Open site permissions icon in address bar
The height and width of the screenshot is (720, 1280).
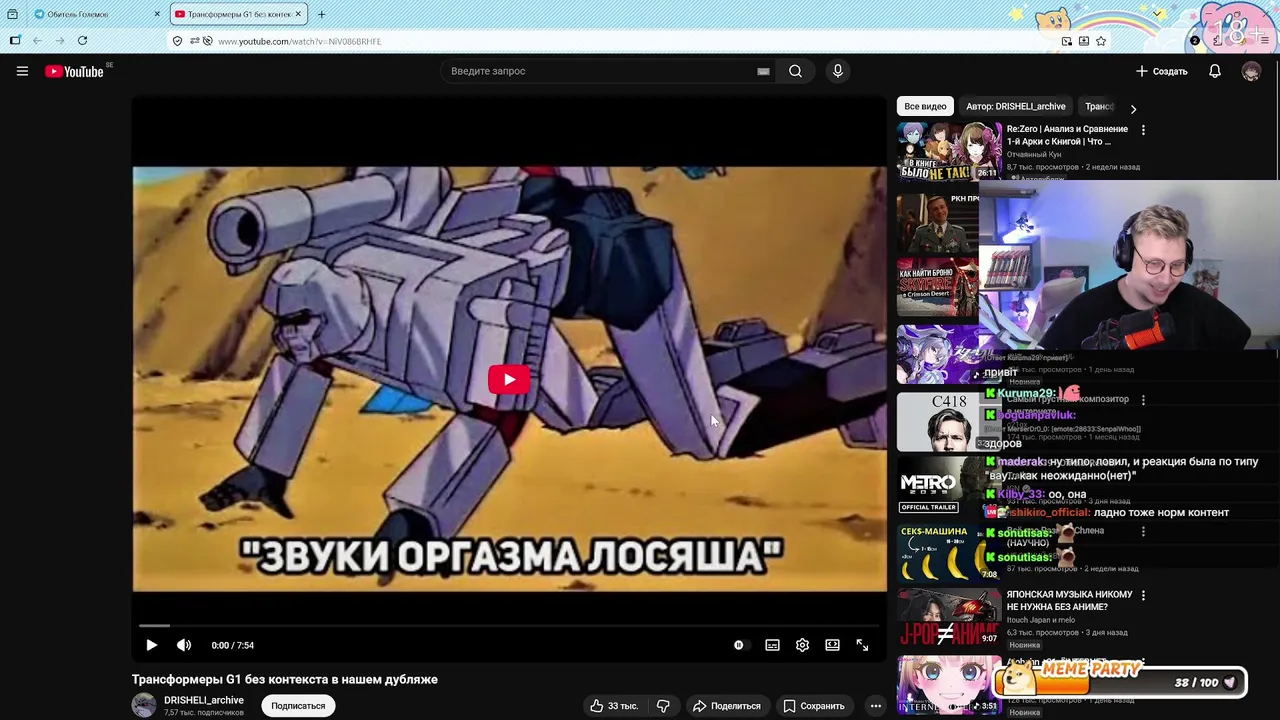pyautogui.click(x=194, y=41)
